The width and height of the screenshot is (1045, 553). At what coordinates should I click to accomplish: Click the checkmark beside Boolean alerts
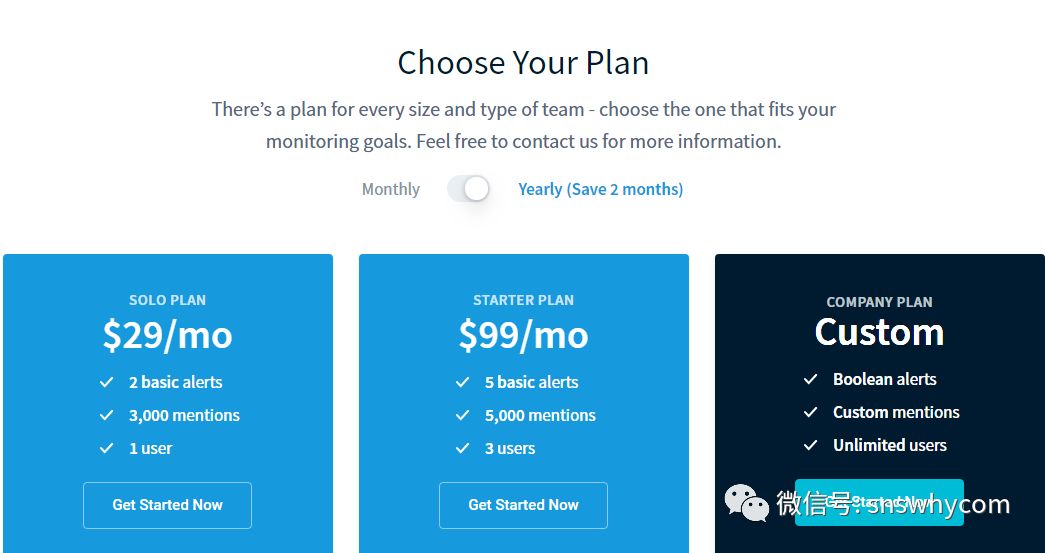pos(811,379)
